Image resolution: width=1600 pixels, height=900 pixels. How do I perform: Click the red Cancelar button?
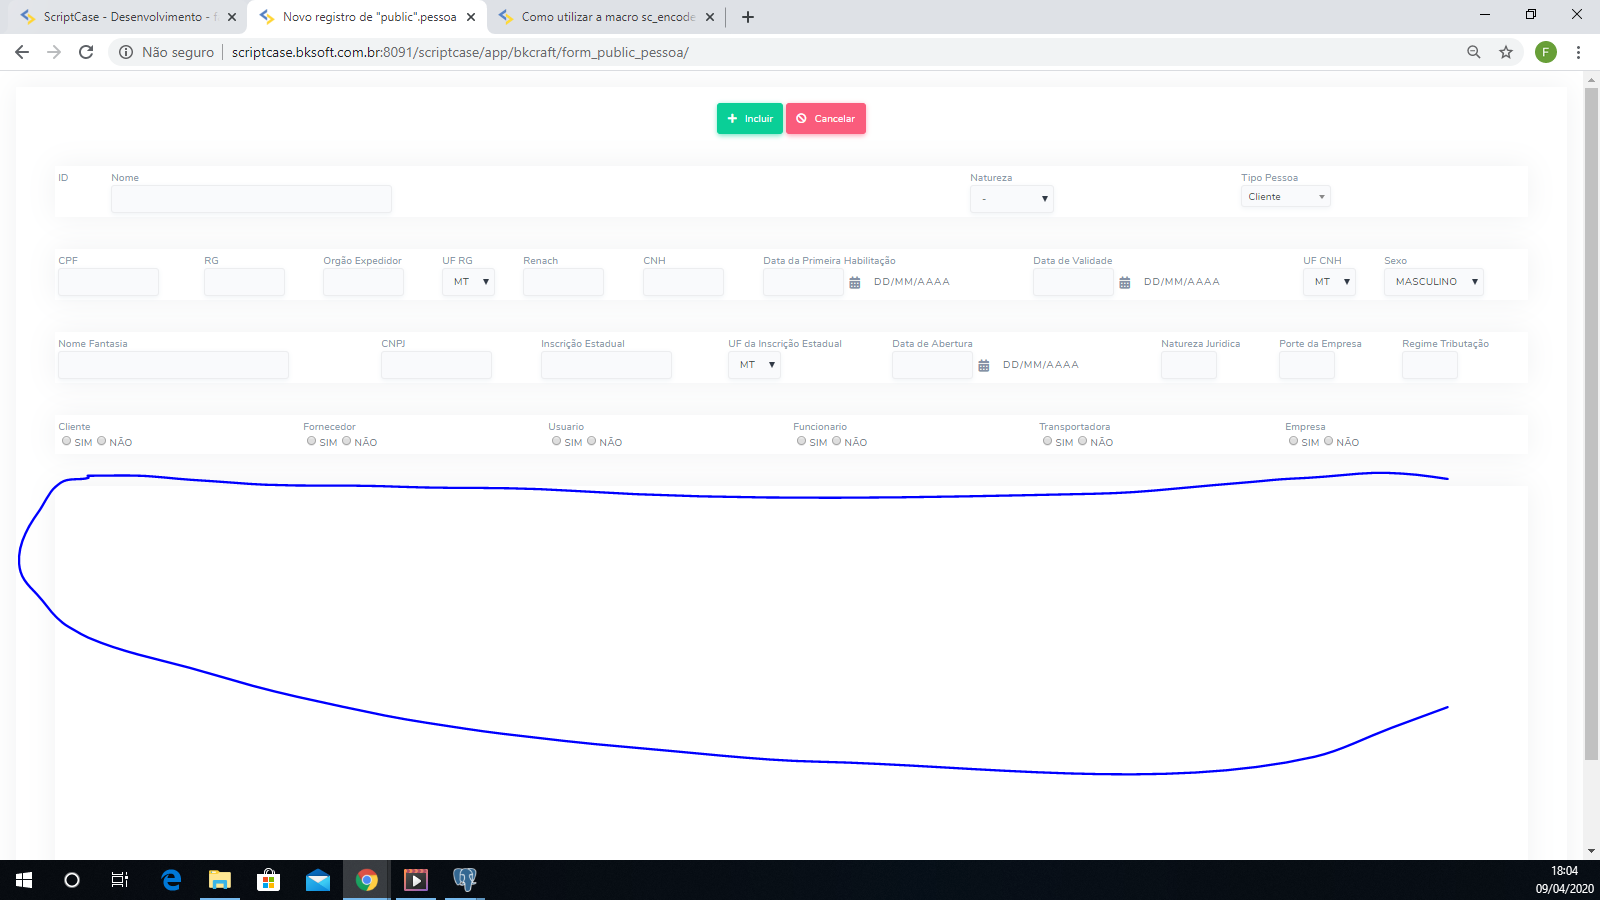[826, 118]
